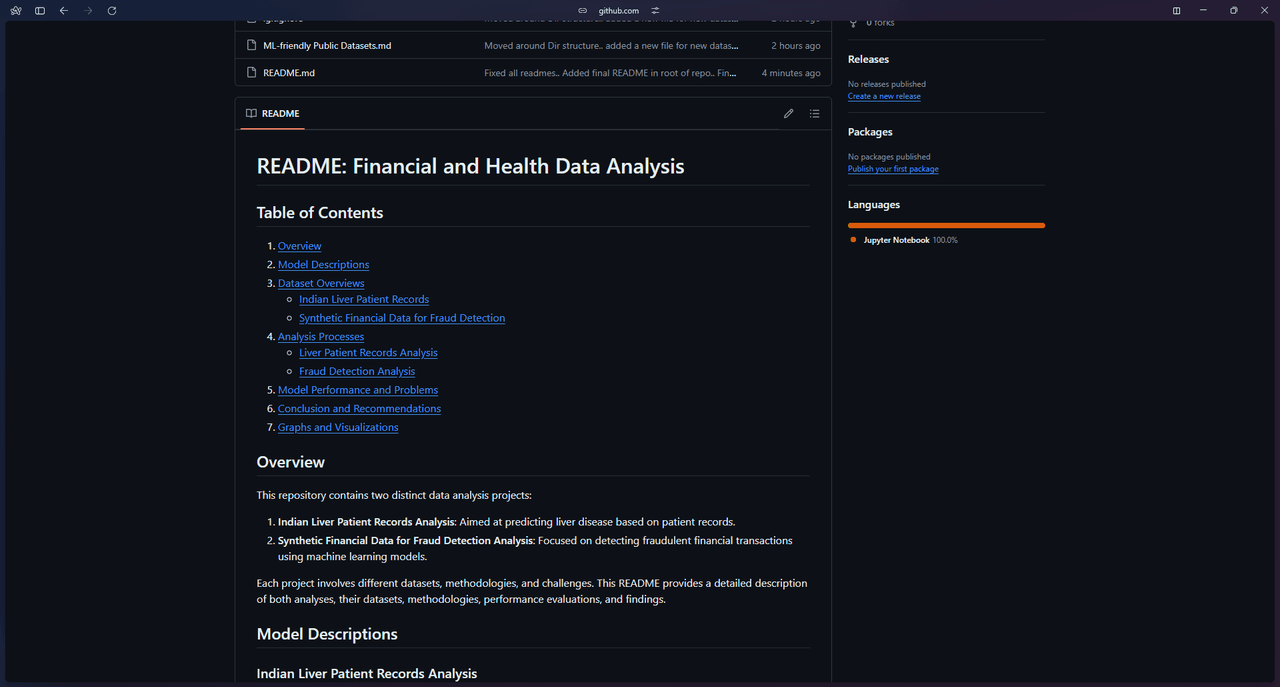Toggle the browser sidebar panel icon

click(40, 10)
